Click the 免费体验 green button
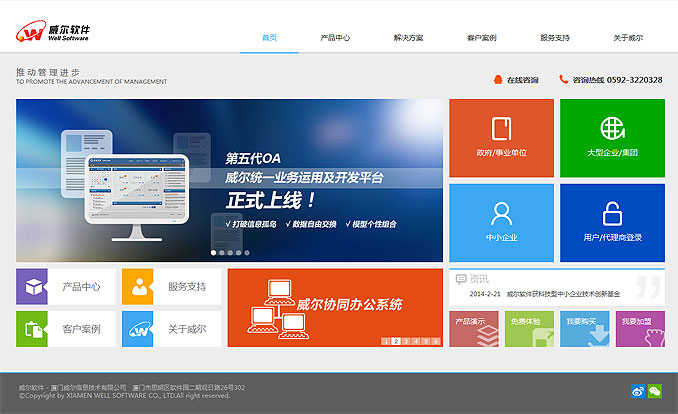 (529, 329)
